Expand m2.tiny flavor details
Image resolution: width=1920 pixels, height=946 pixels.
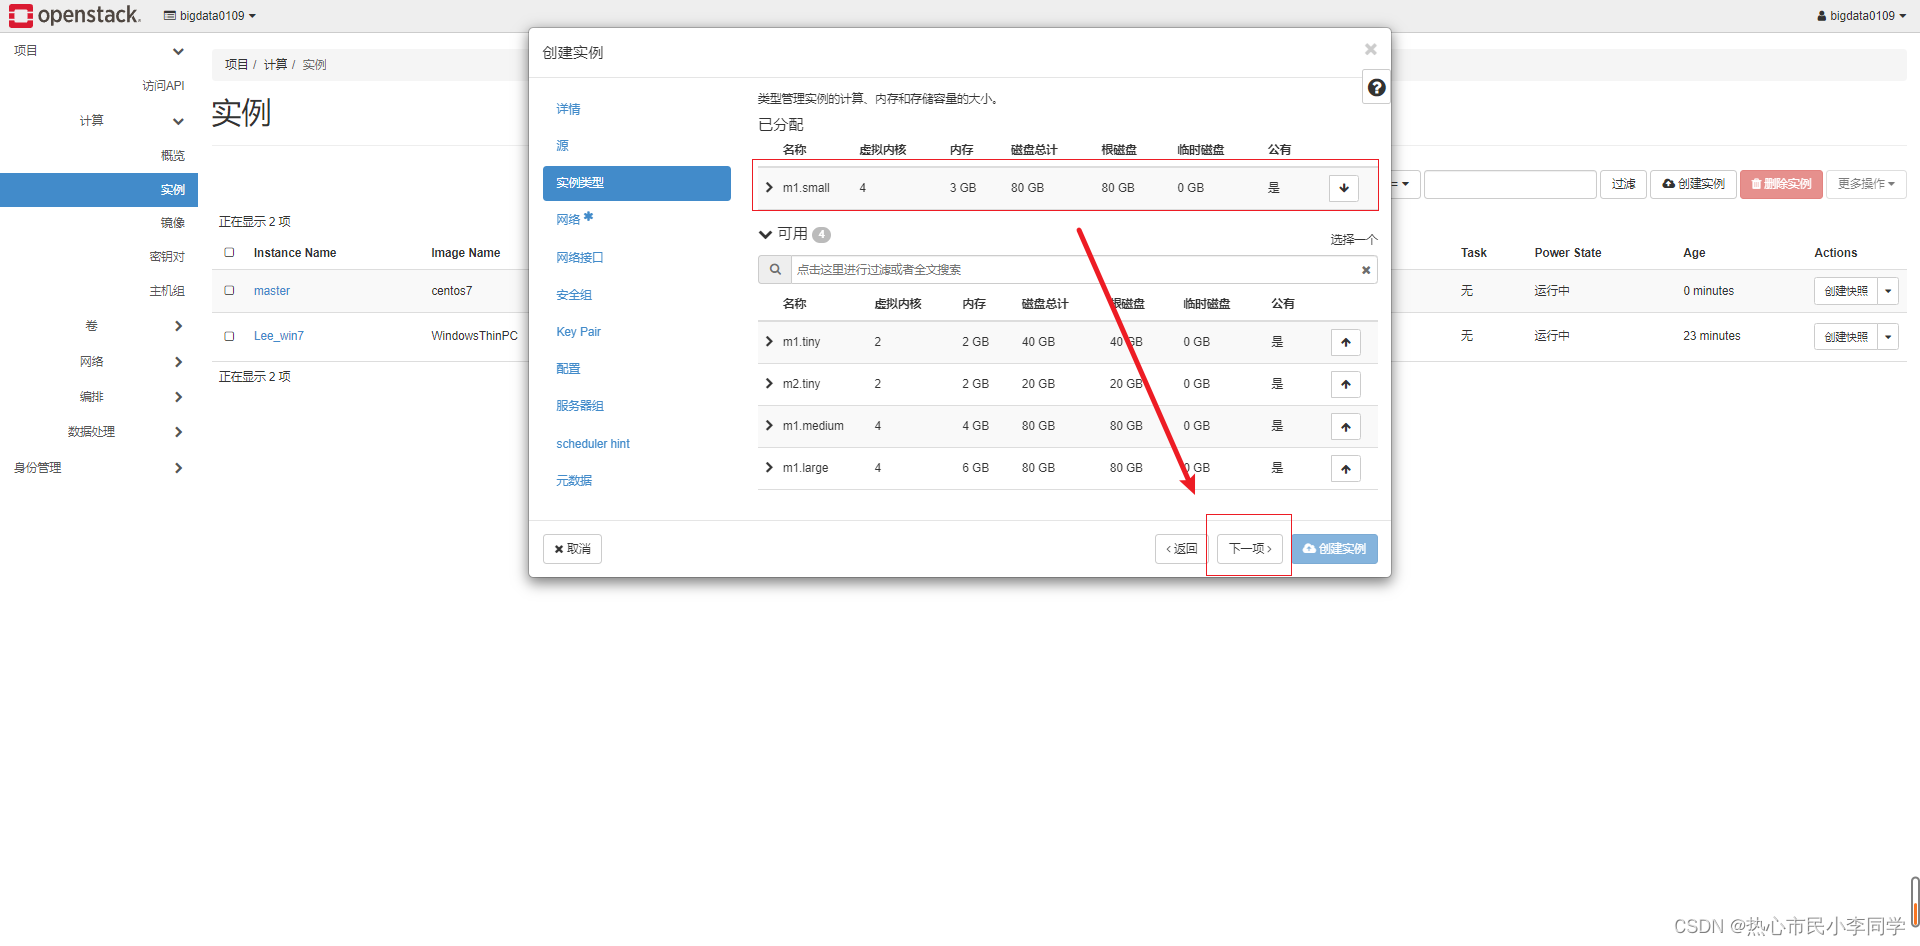pos(769,383)
